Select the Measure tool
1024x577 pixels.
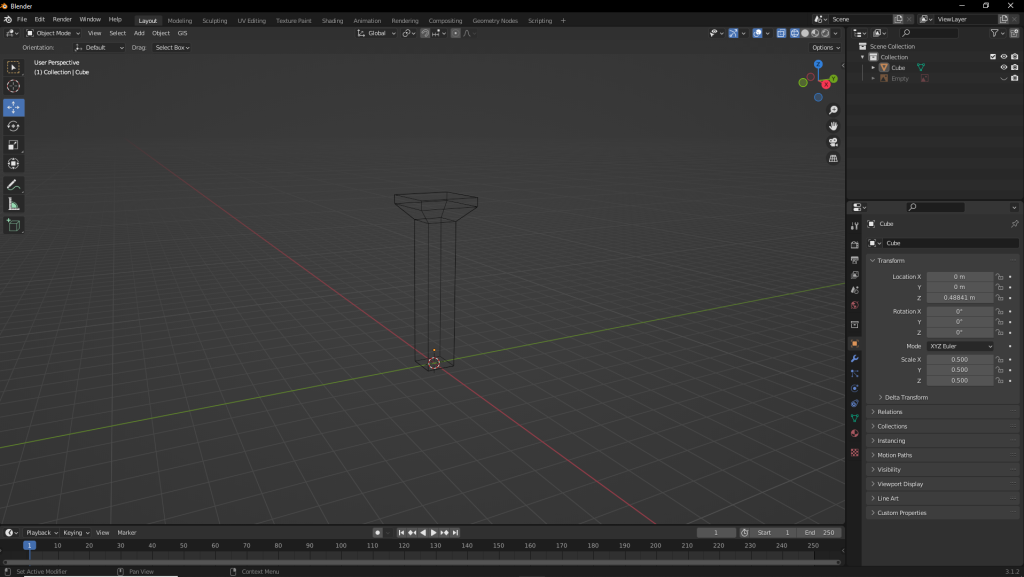(14, 204)
